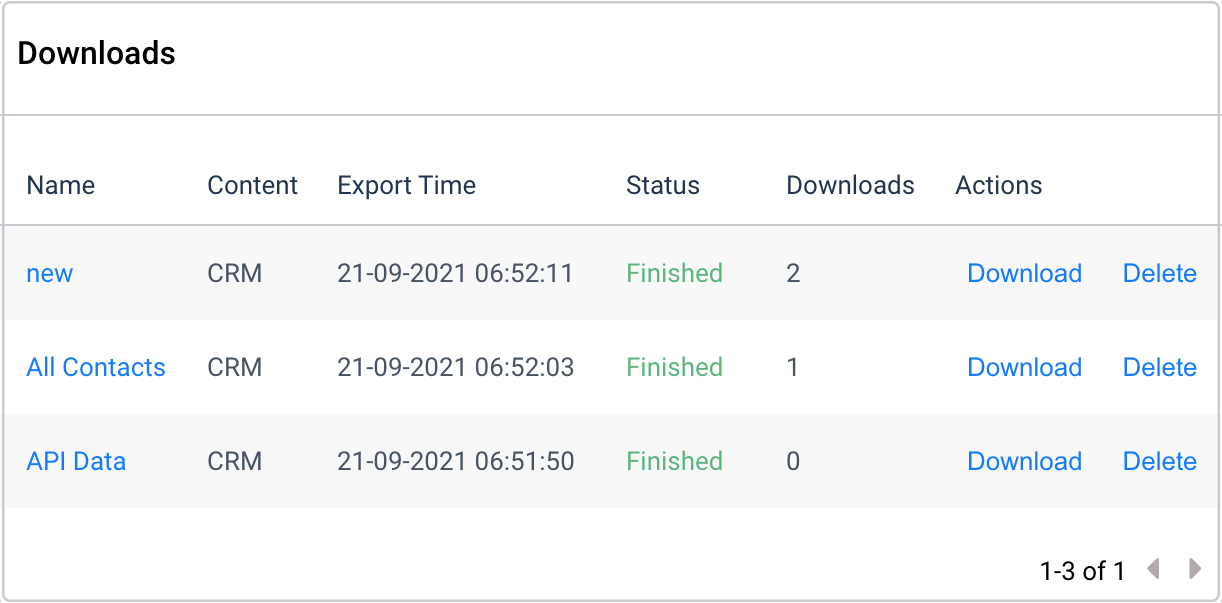
Task: Click the Downloads column header
Action: tap(850, 185)
